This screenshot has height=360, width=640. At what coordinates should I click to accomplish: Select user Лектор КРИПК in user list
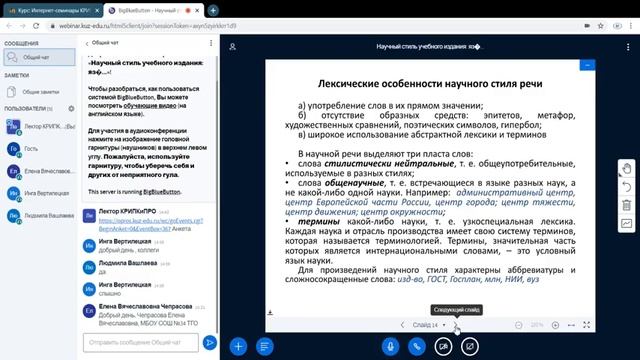point(41,127)
